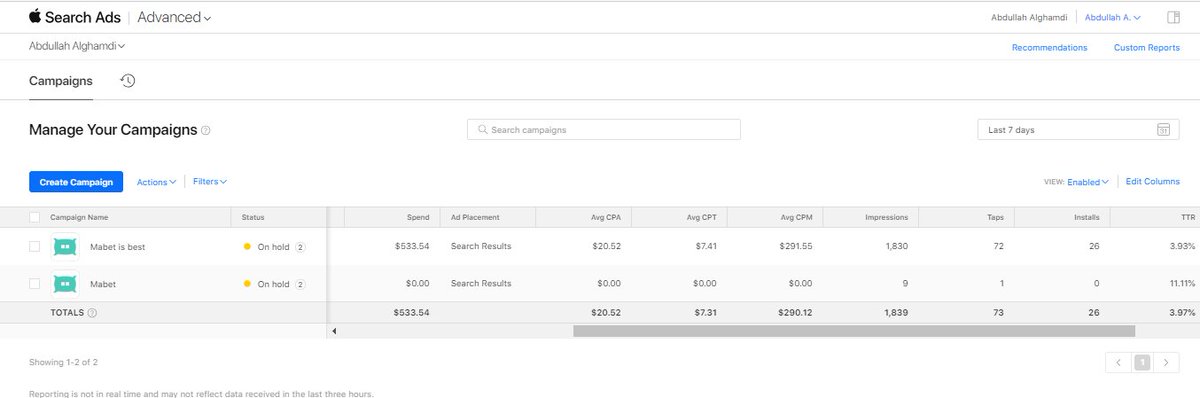The height and width of the screenshot is (398, 1200).
Task: Click the horizontal table scrollbar
Action: [x=854, y=330]
